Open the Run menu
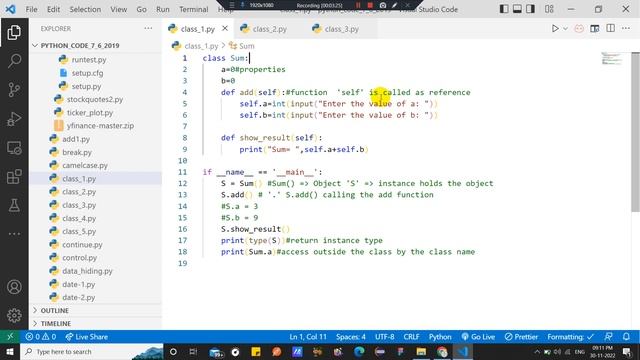The height and width of the screenshot is (360, 640). click(162, 9)
